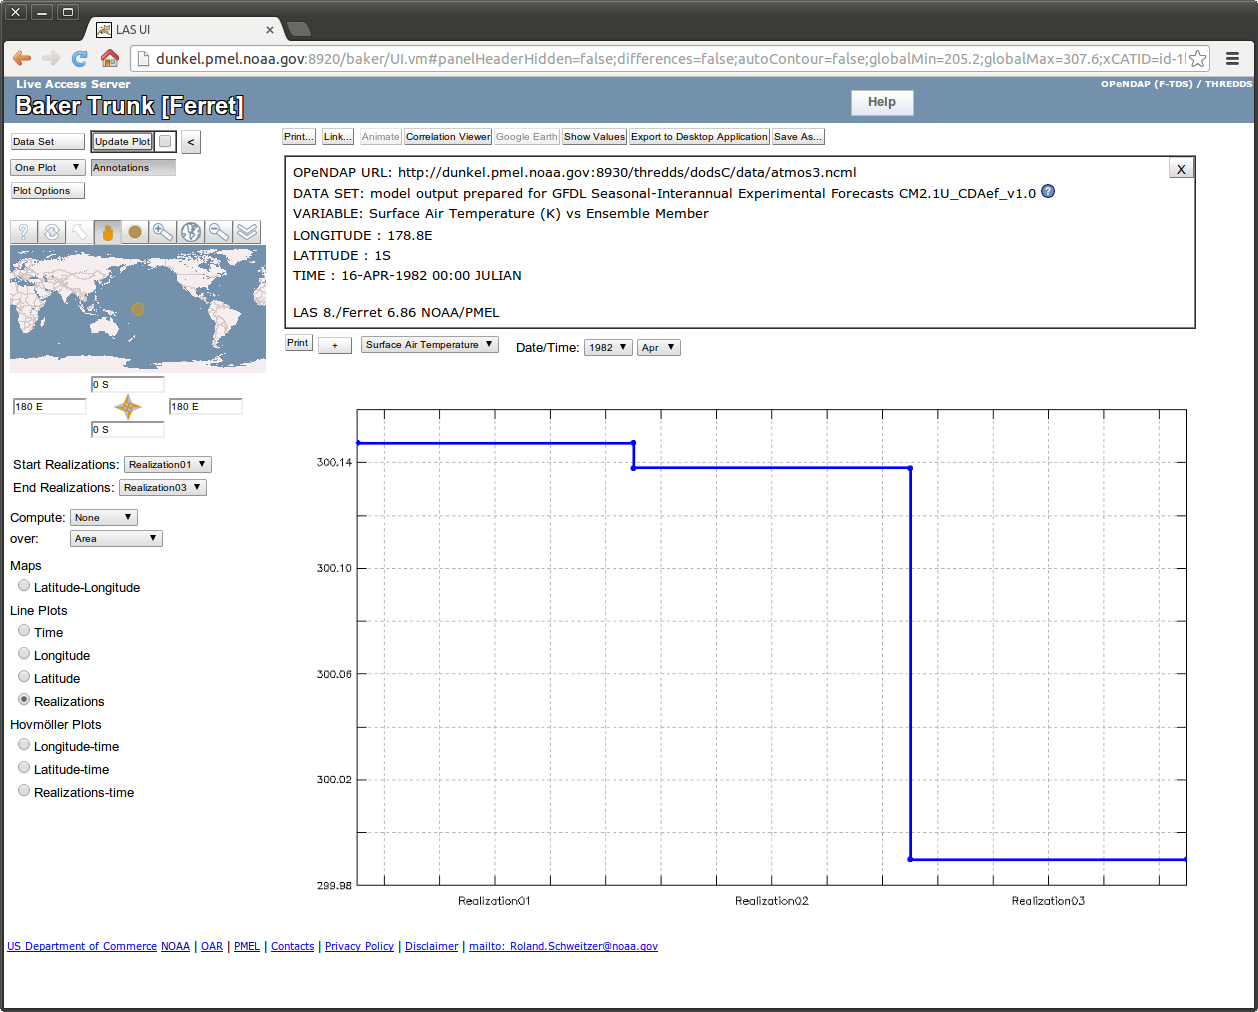The height and width of the screenshot is (1012, 1258).
Task: Open the Compute None dropdown
Action: click(x=104, y=517)
